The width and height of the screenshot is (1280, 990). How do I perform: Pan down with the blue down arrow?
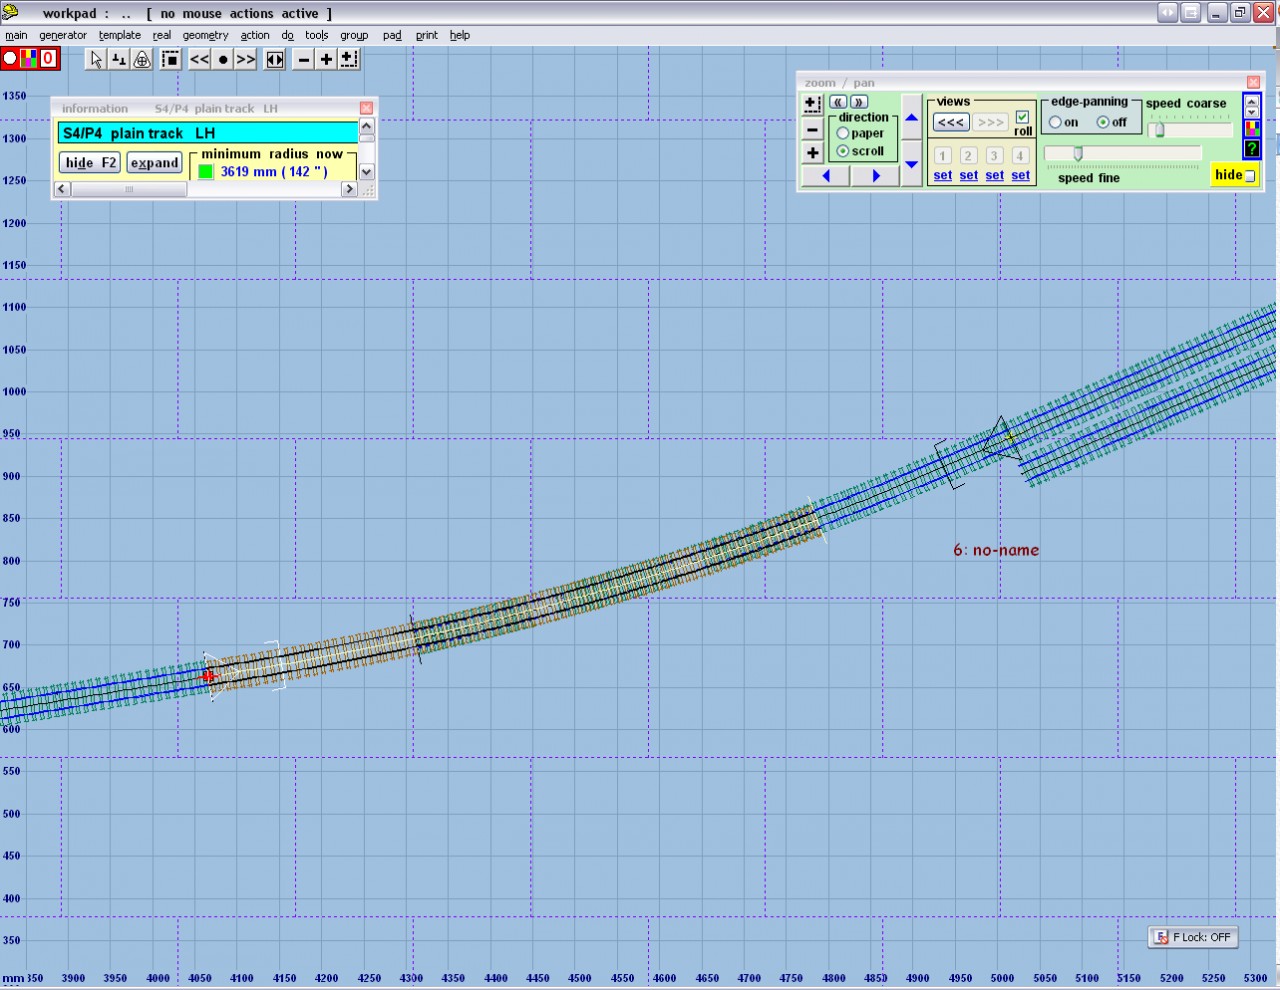[x=911, y=164]
